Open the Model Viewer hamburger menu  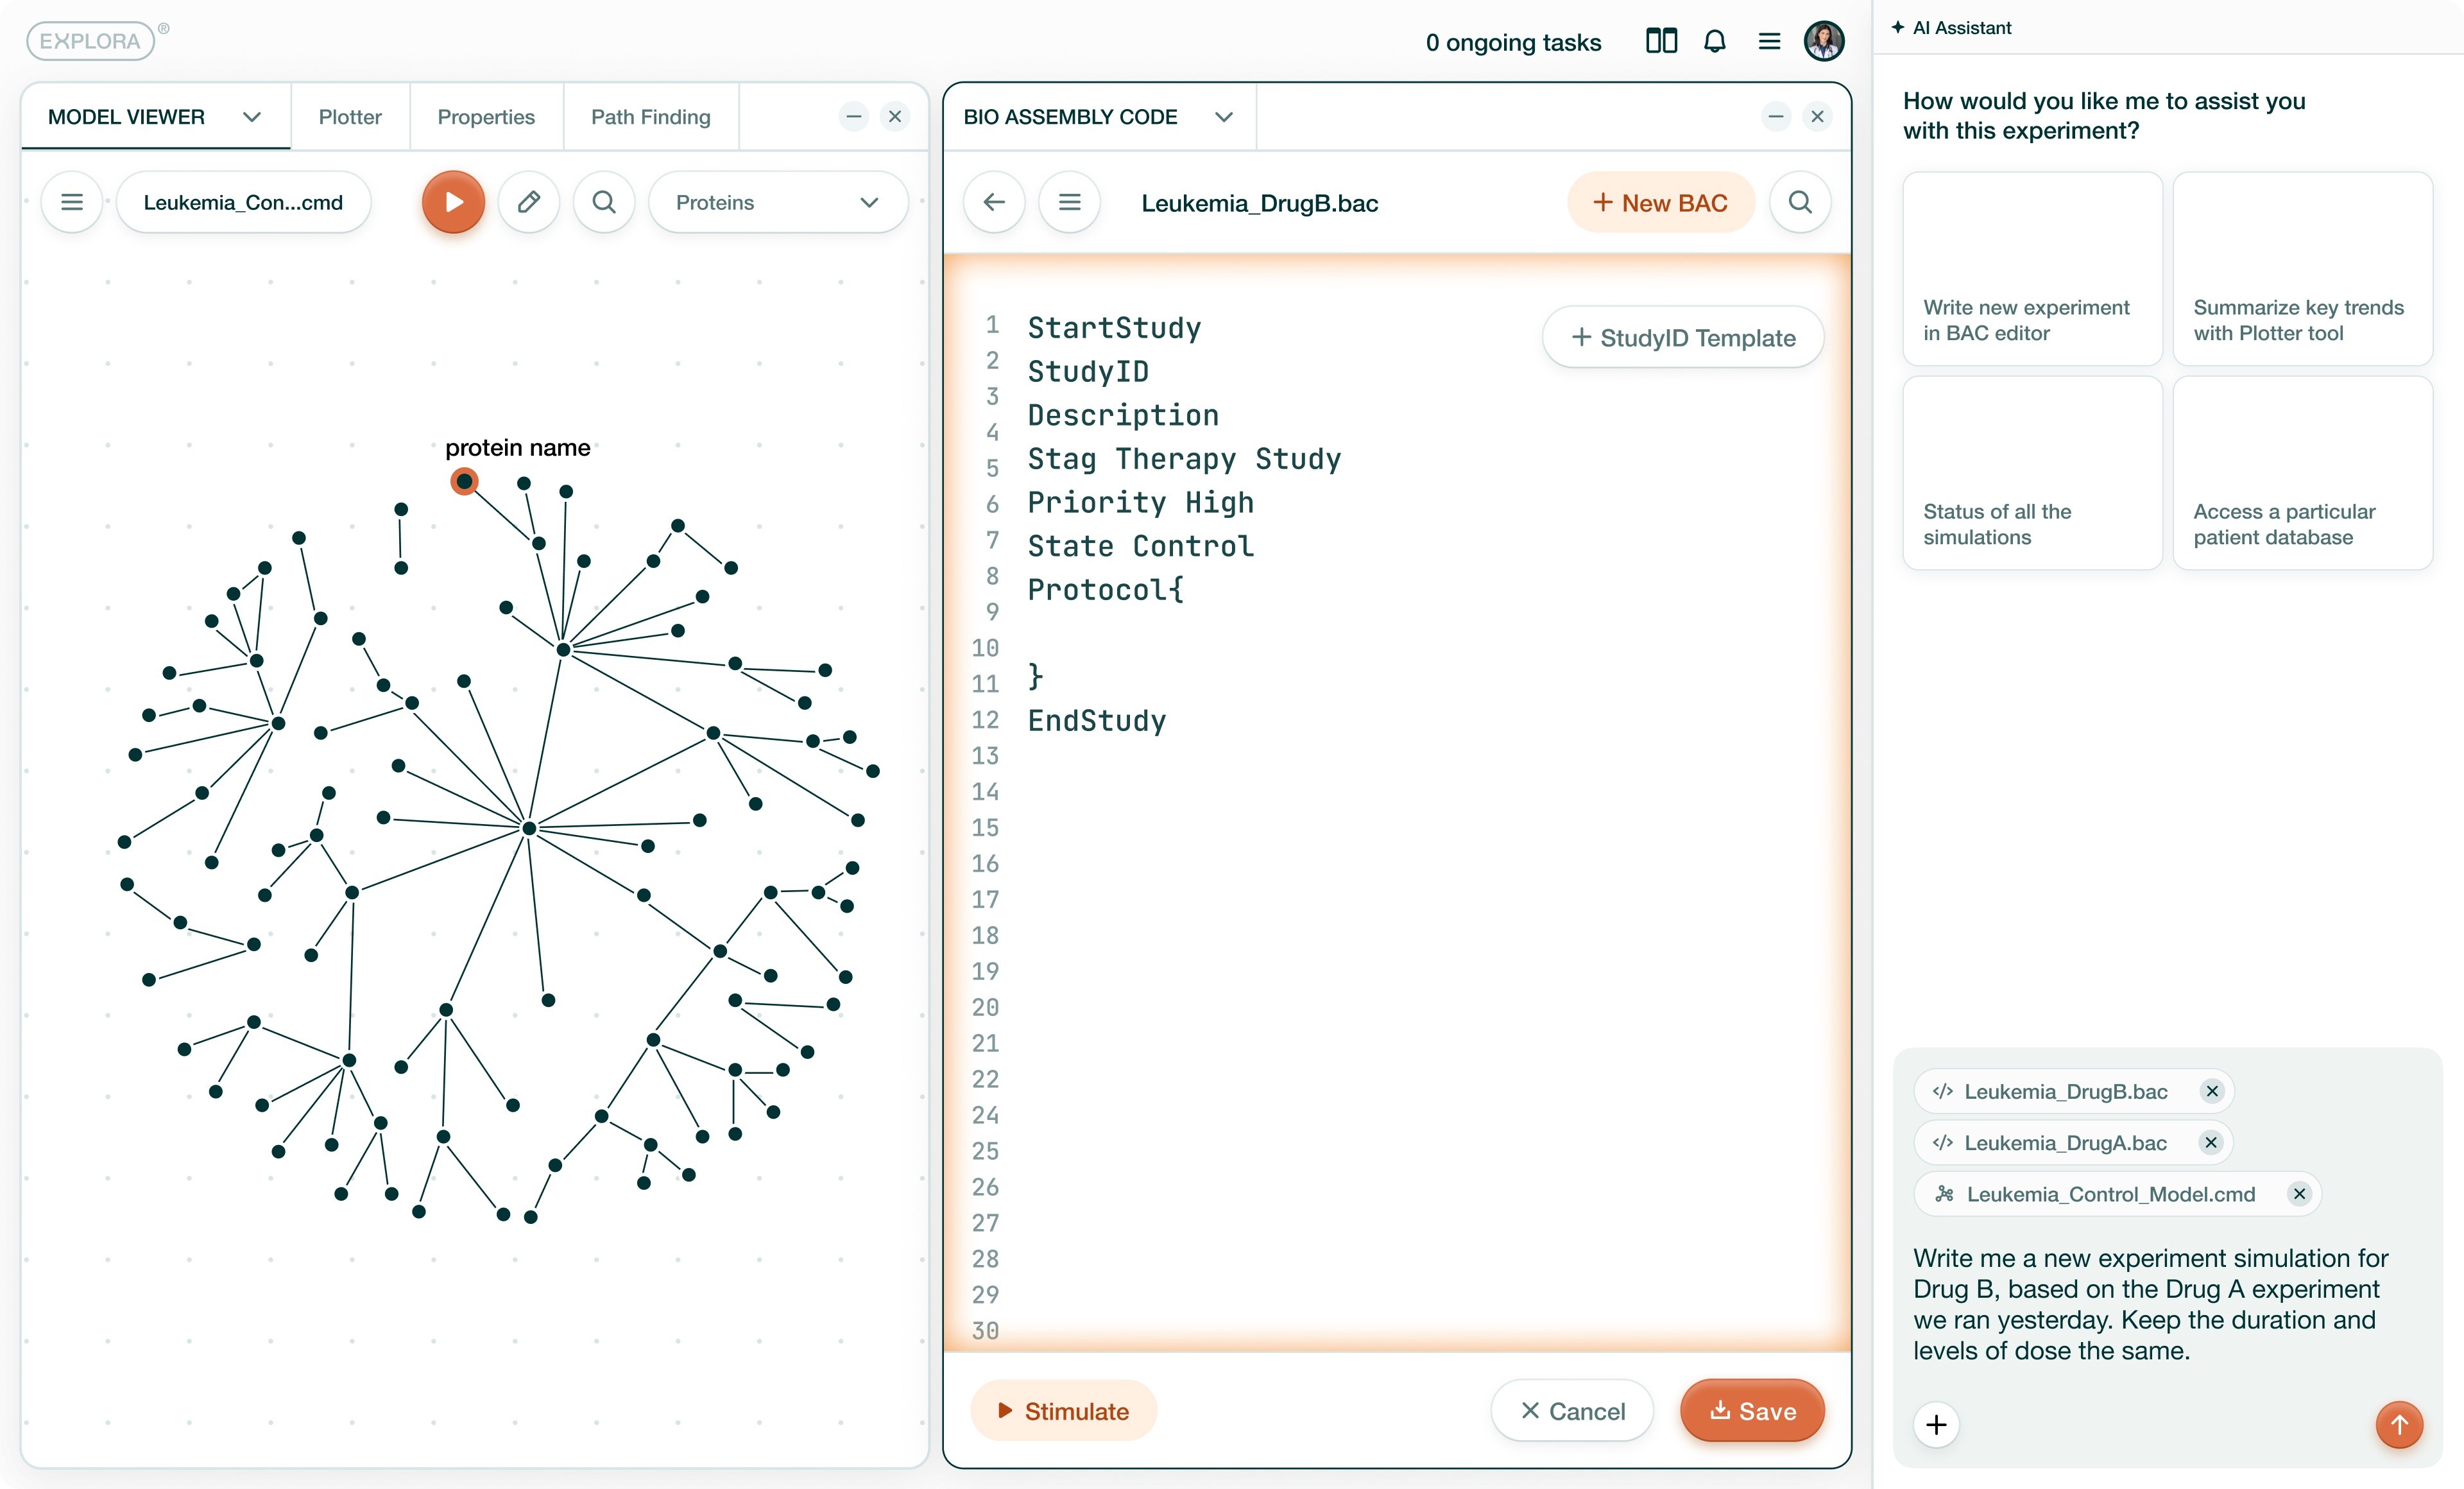(x=72, y=202)
